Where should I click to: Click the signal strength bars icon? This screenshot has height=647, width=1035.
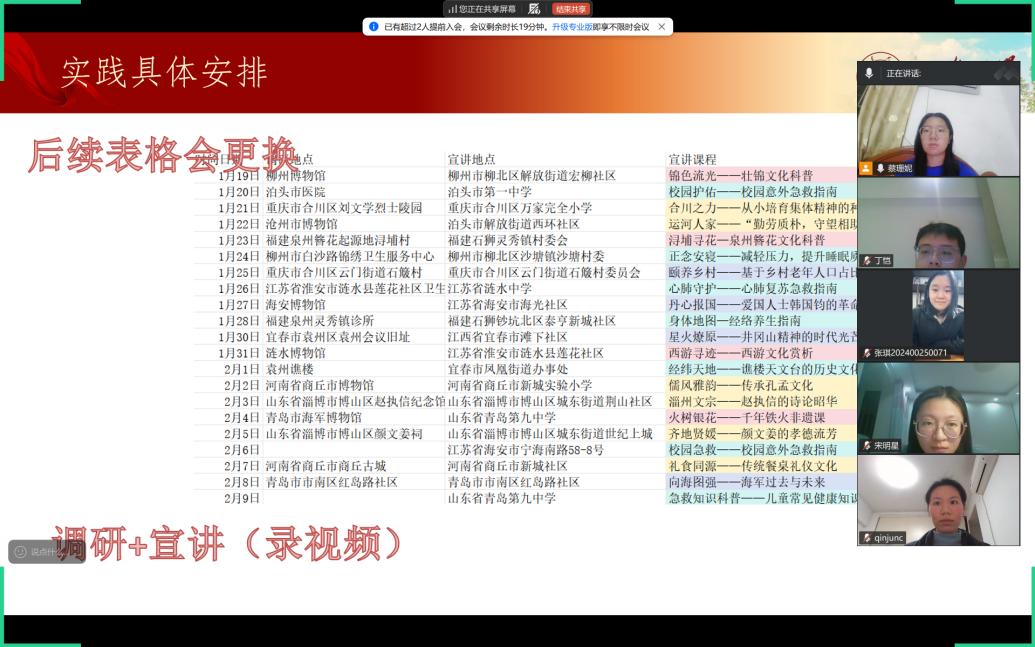click(x=452, y=9)
